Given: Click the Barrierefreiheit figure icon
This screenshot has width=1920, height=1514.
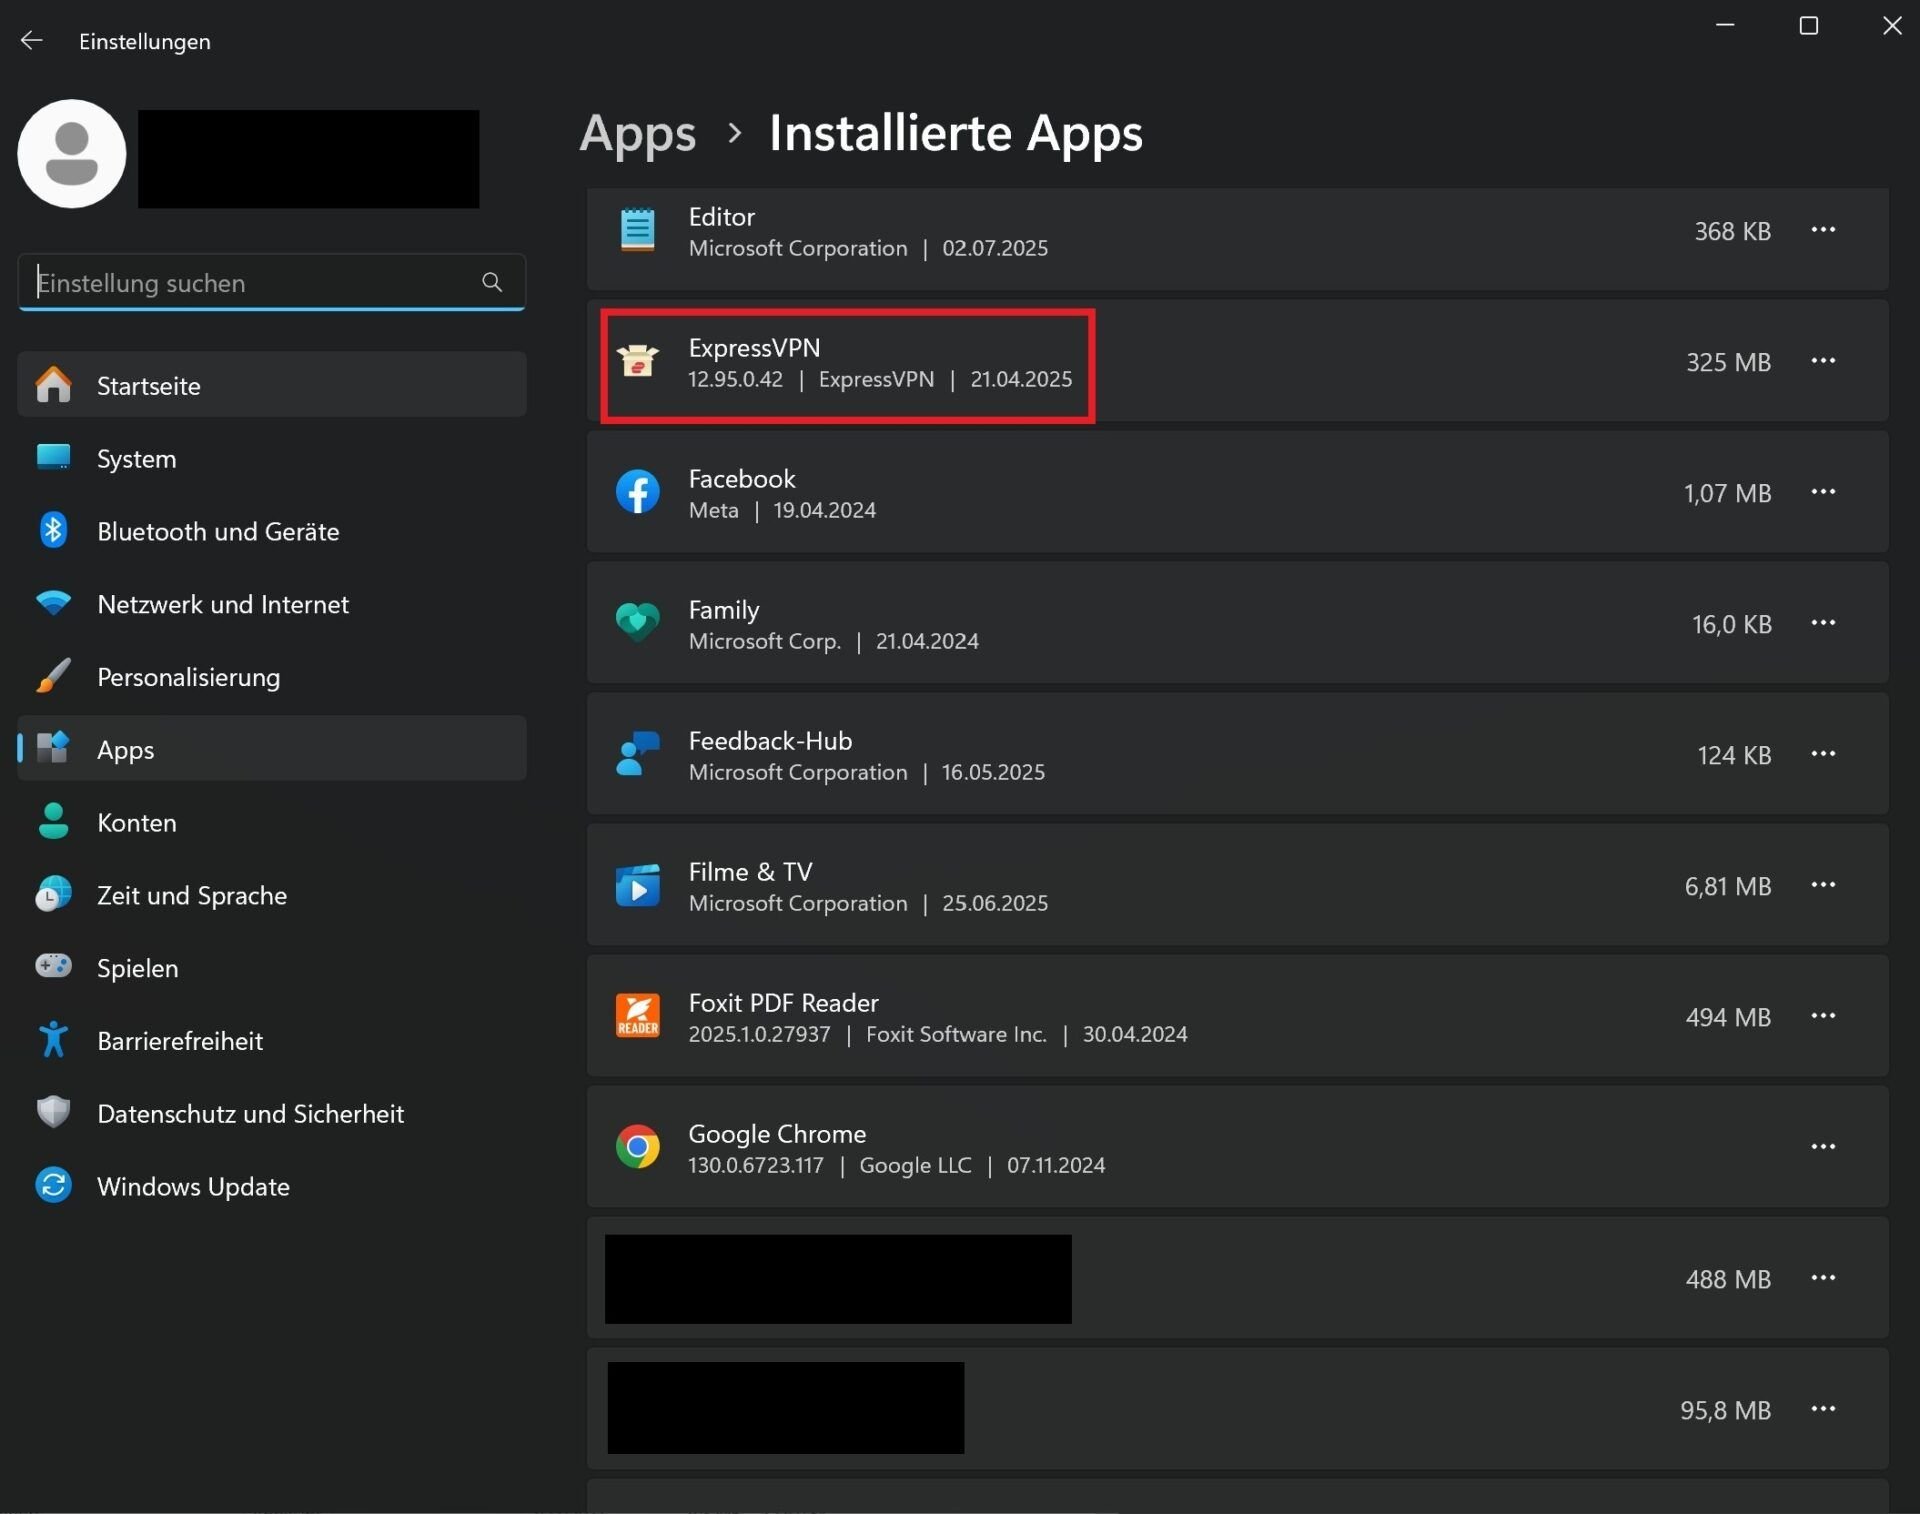Looking at the screenshot, I should coord(53,1039).
